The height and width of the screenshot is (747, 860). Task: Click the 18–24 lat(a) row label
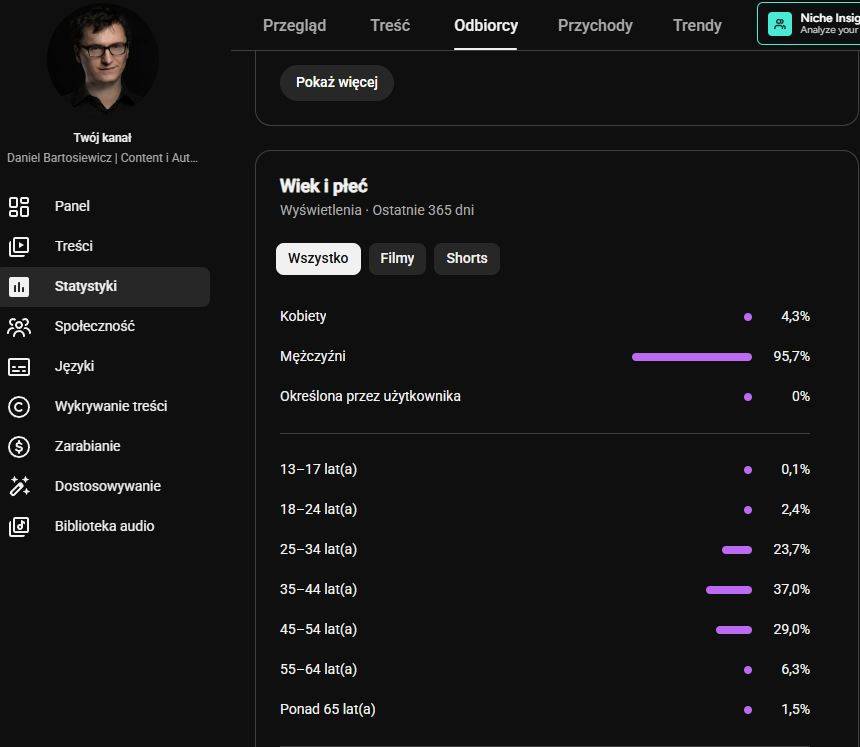(x=318, y=510)
